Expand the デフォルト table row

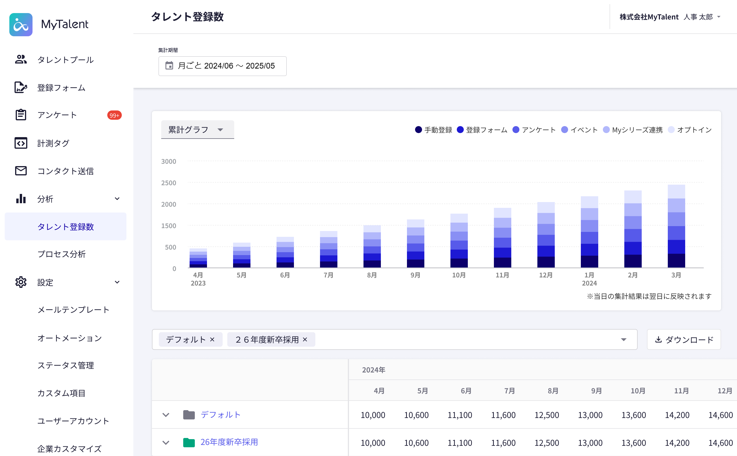pos(166,415)
